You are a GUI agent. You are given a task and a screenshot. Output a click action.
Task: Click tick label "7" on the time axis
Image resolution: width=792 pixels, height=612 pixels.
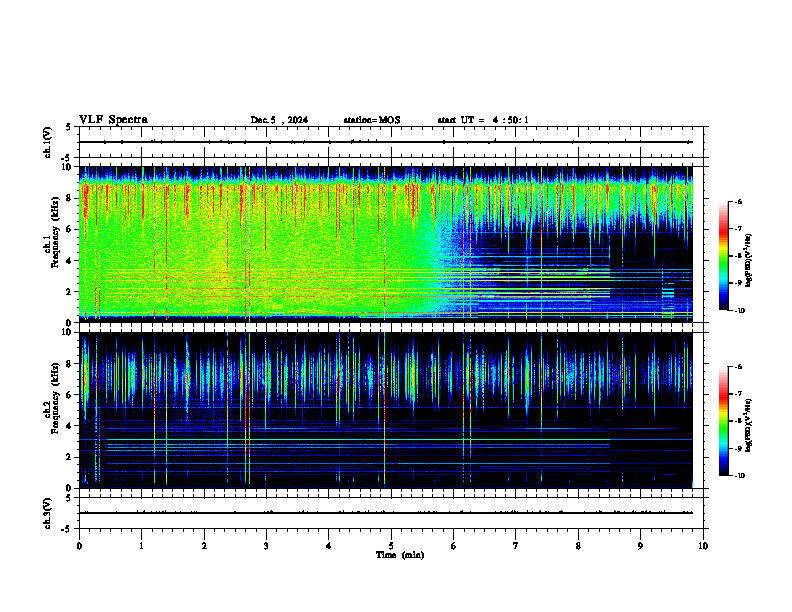pyautogui.click(x=516, y=546)
